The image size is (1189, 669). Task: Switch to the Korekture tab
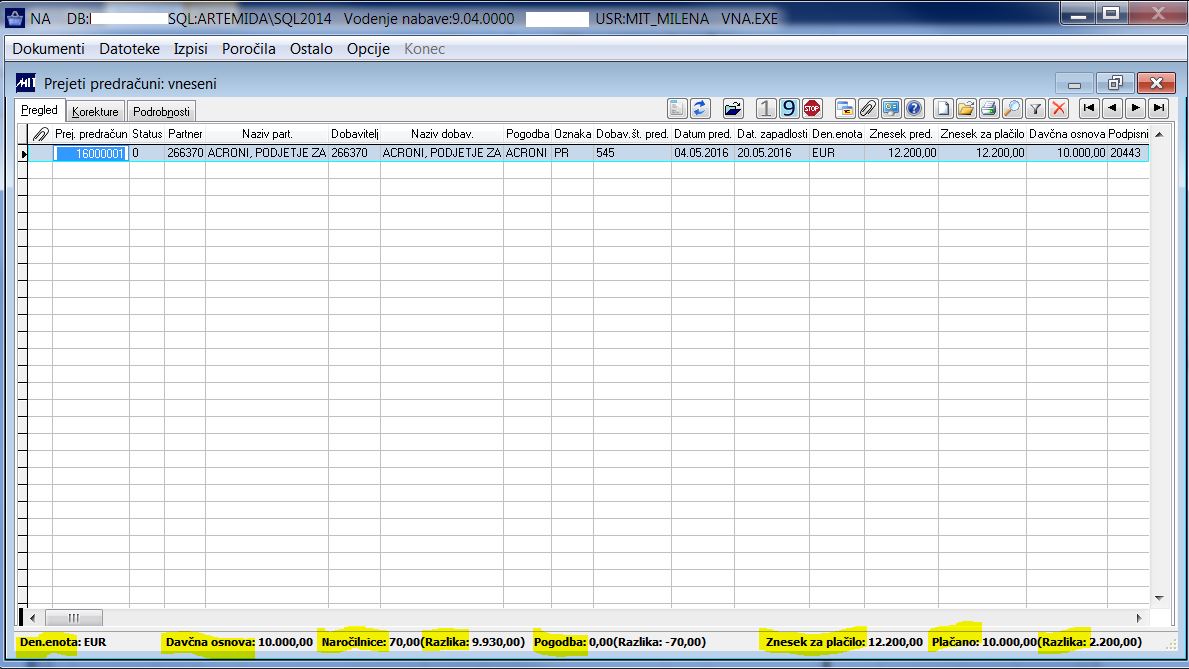(95, 112)
